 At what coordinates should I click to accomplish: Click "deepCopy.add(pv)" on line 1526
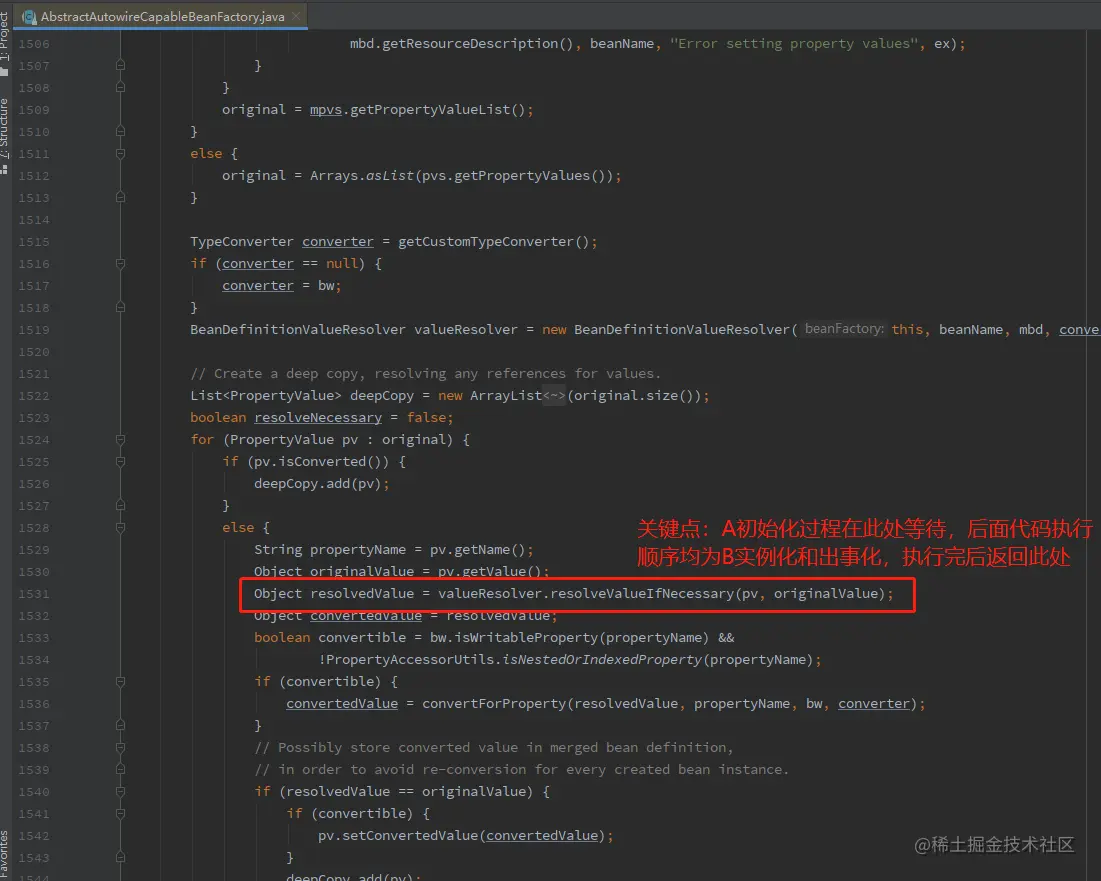(x=317, y=484)
